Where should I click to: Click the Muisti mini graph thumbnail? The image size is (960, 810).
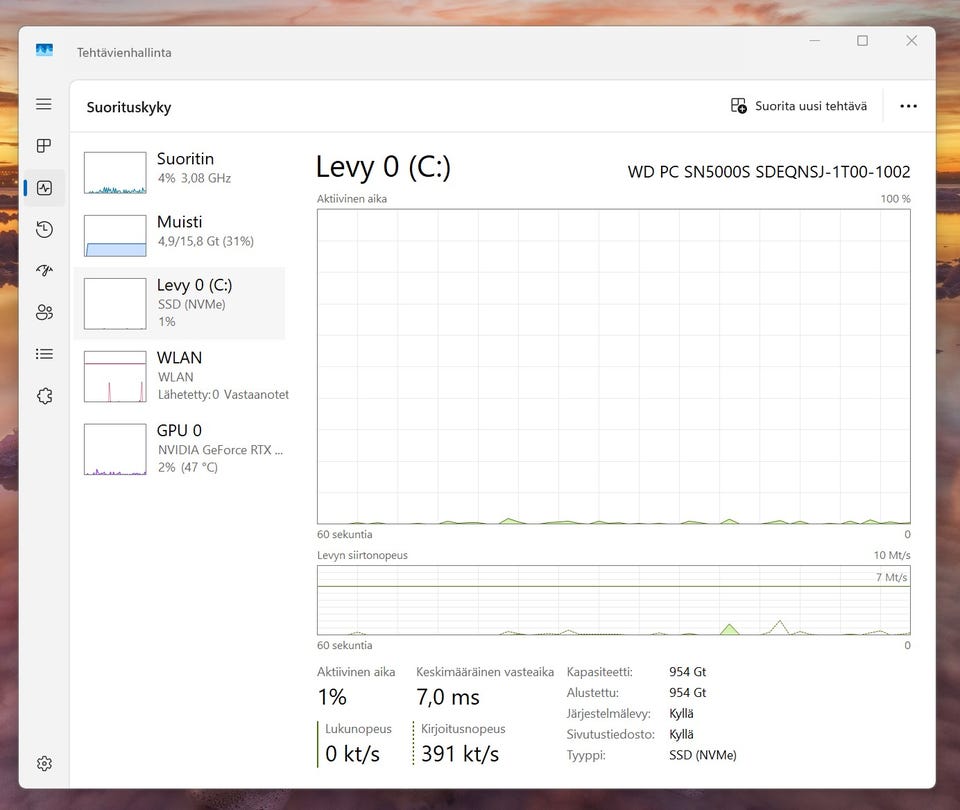(115, 236)
